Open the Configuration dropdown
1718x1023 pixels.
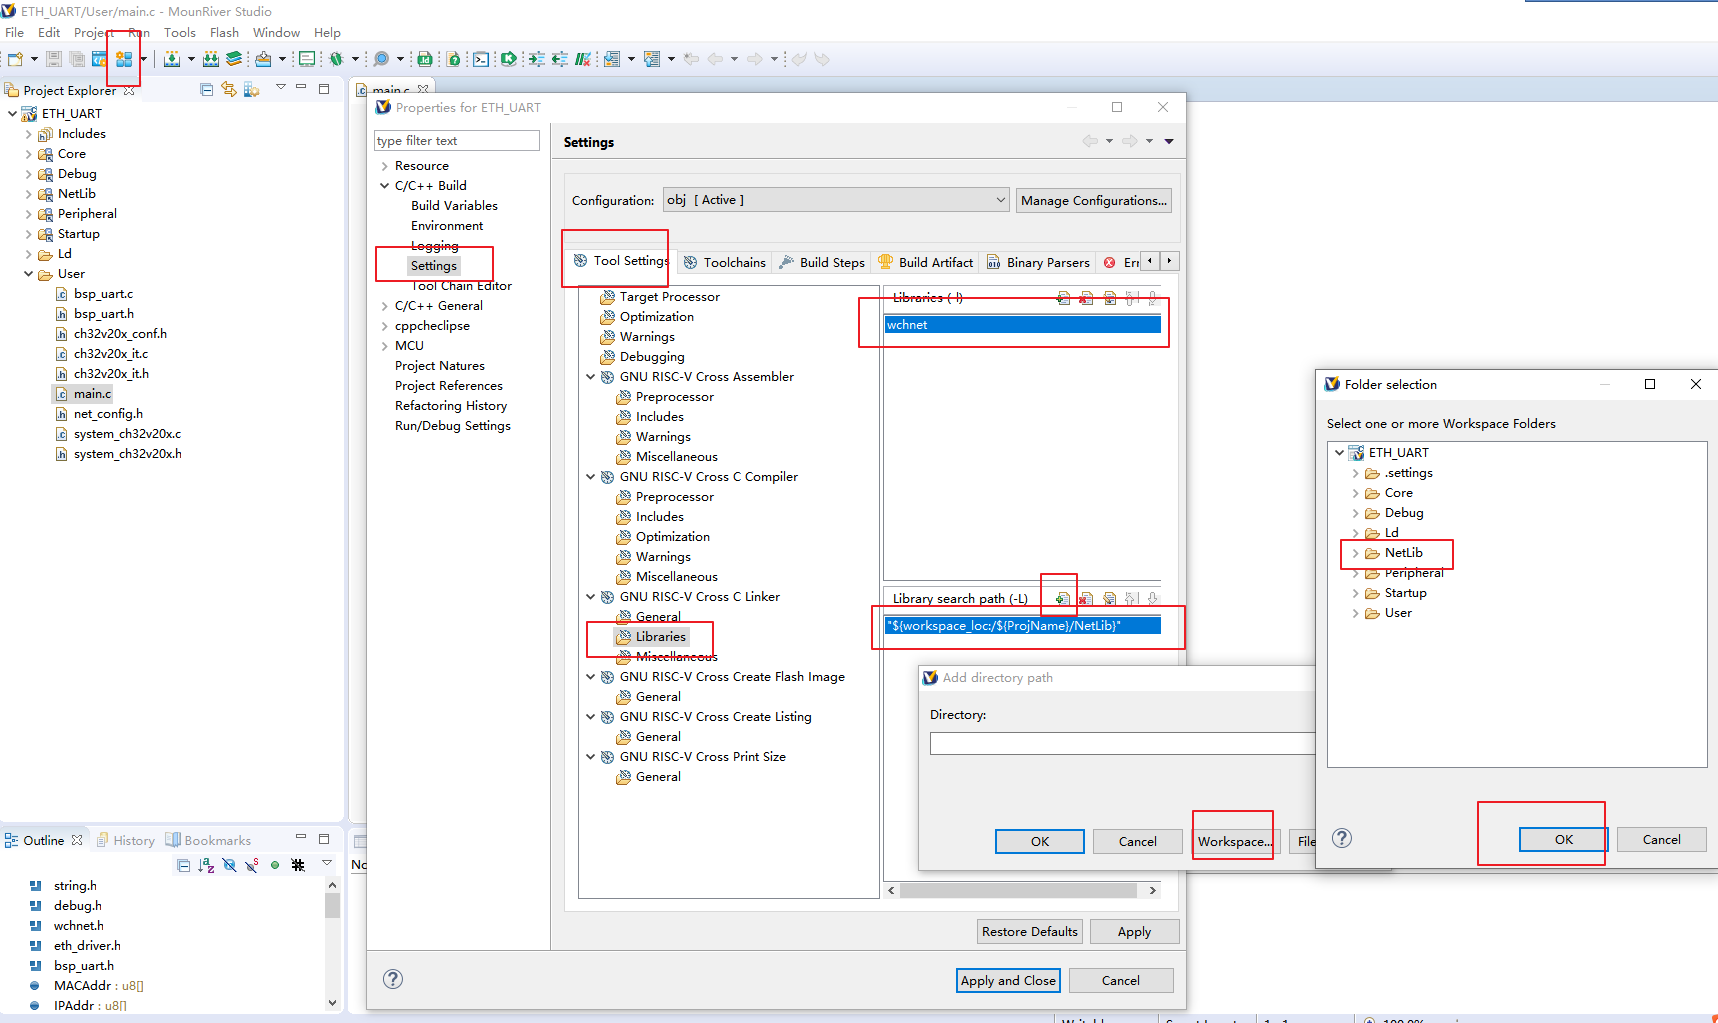click(x=836, y=200)
